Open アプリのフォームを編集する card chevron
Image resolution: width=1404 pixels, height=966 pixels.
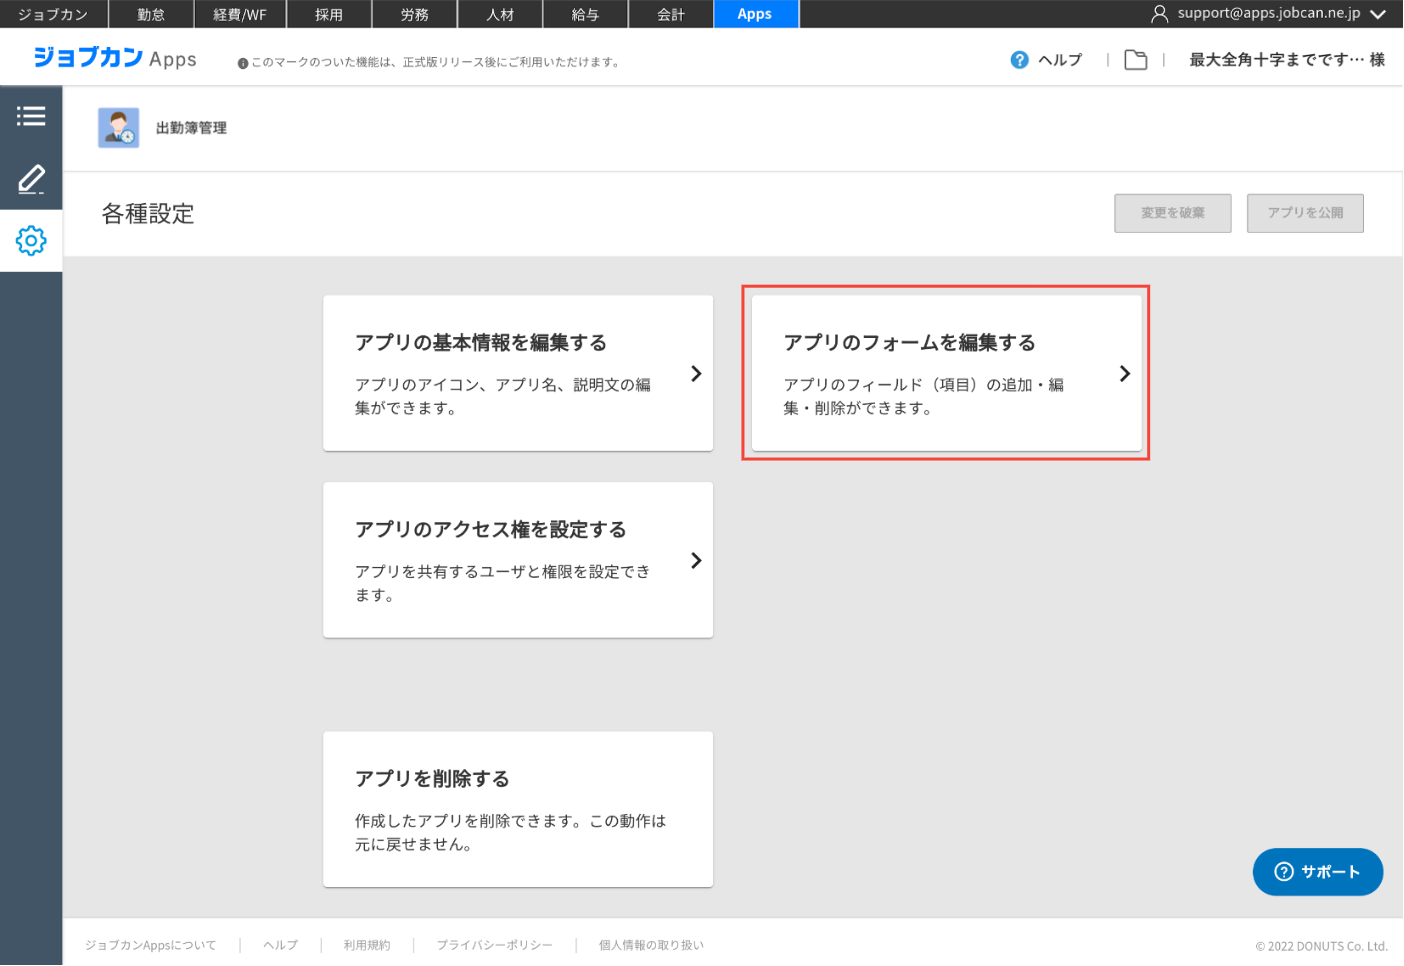pyautogui.click(x=1124, y=373)
